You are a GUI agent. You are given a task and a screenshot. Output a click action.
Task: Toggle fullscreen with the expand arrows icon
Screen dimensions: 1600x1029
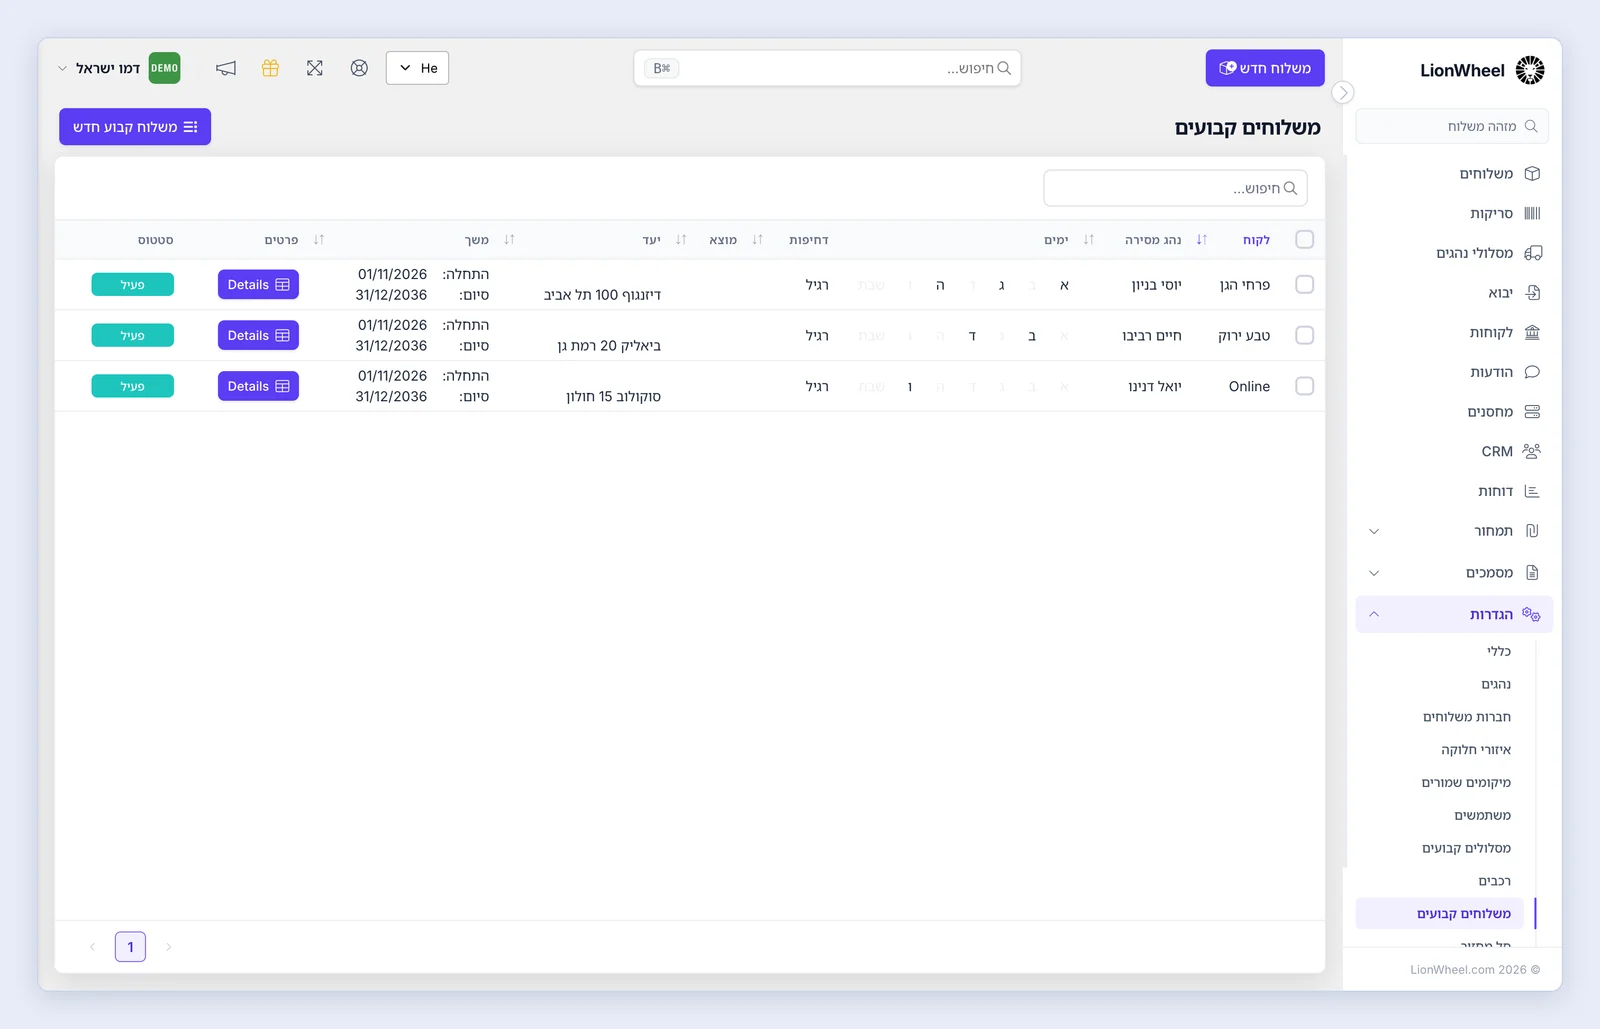pyautogui.click(x=315, y=68)
